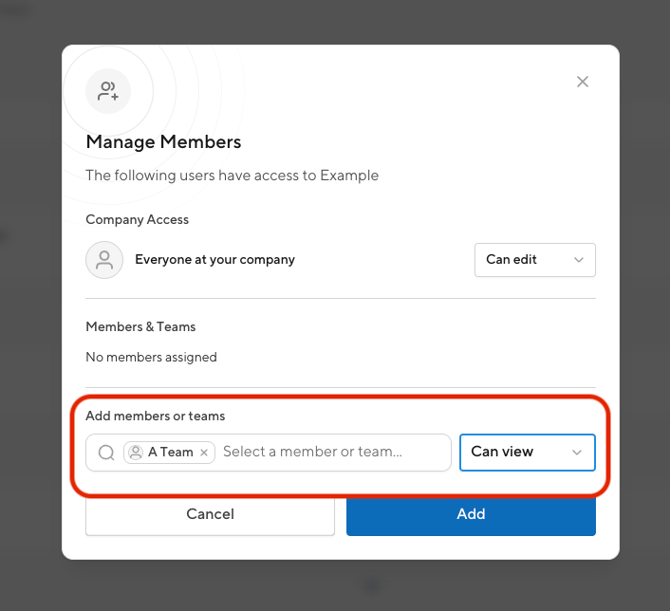The width and height of the screenshot is (670, 611).
Task: Click the A Team chip avatar icon
Action: [x=136, y=452]
